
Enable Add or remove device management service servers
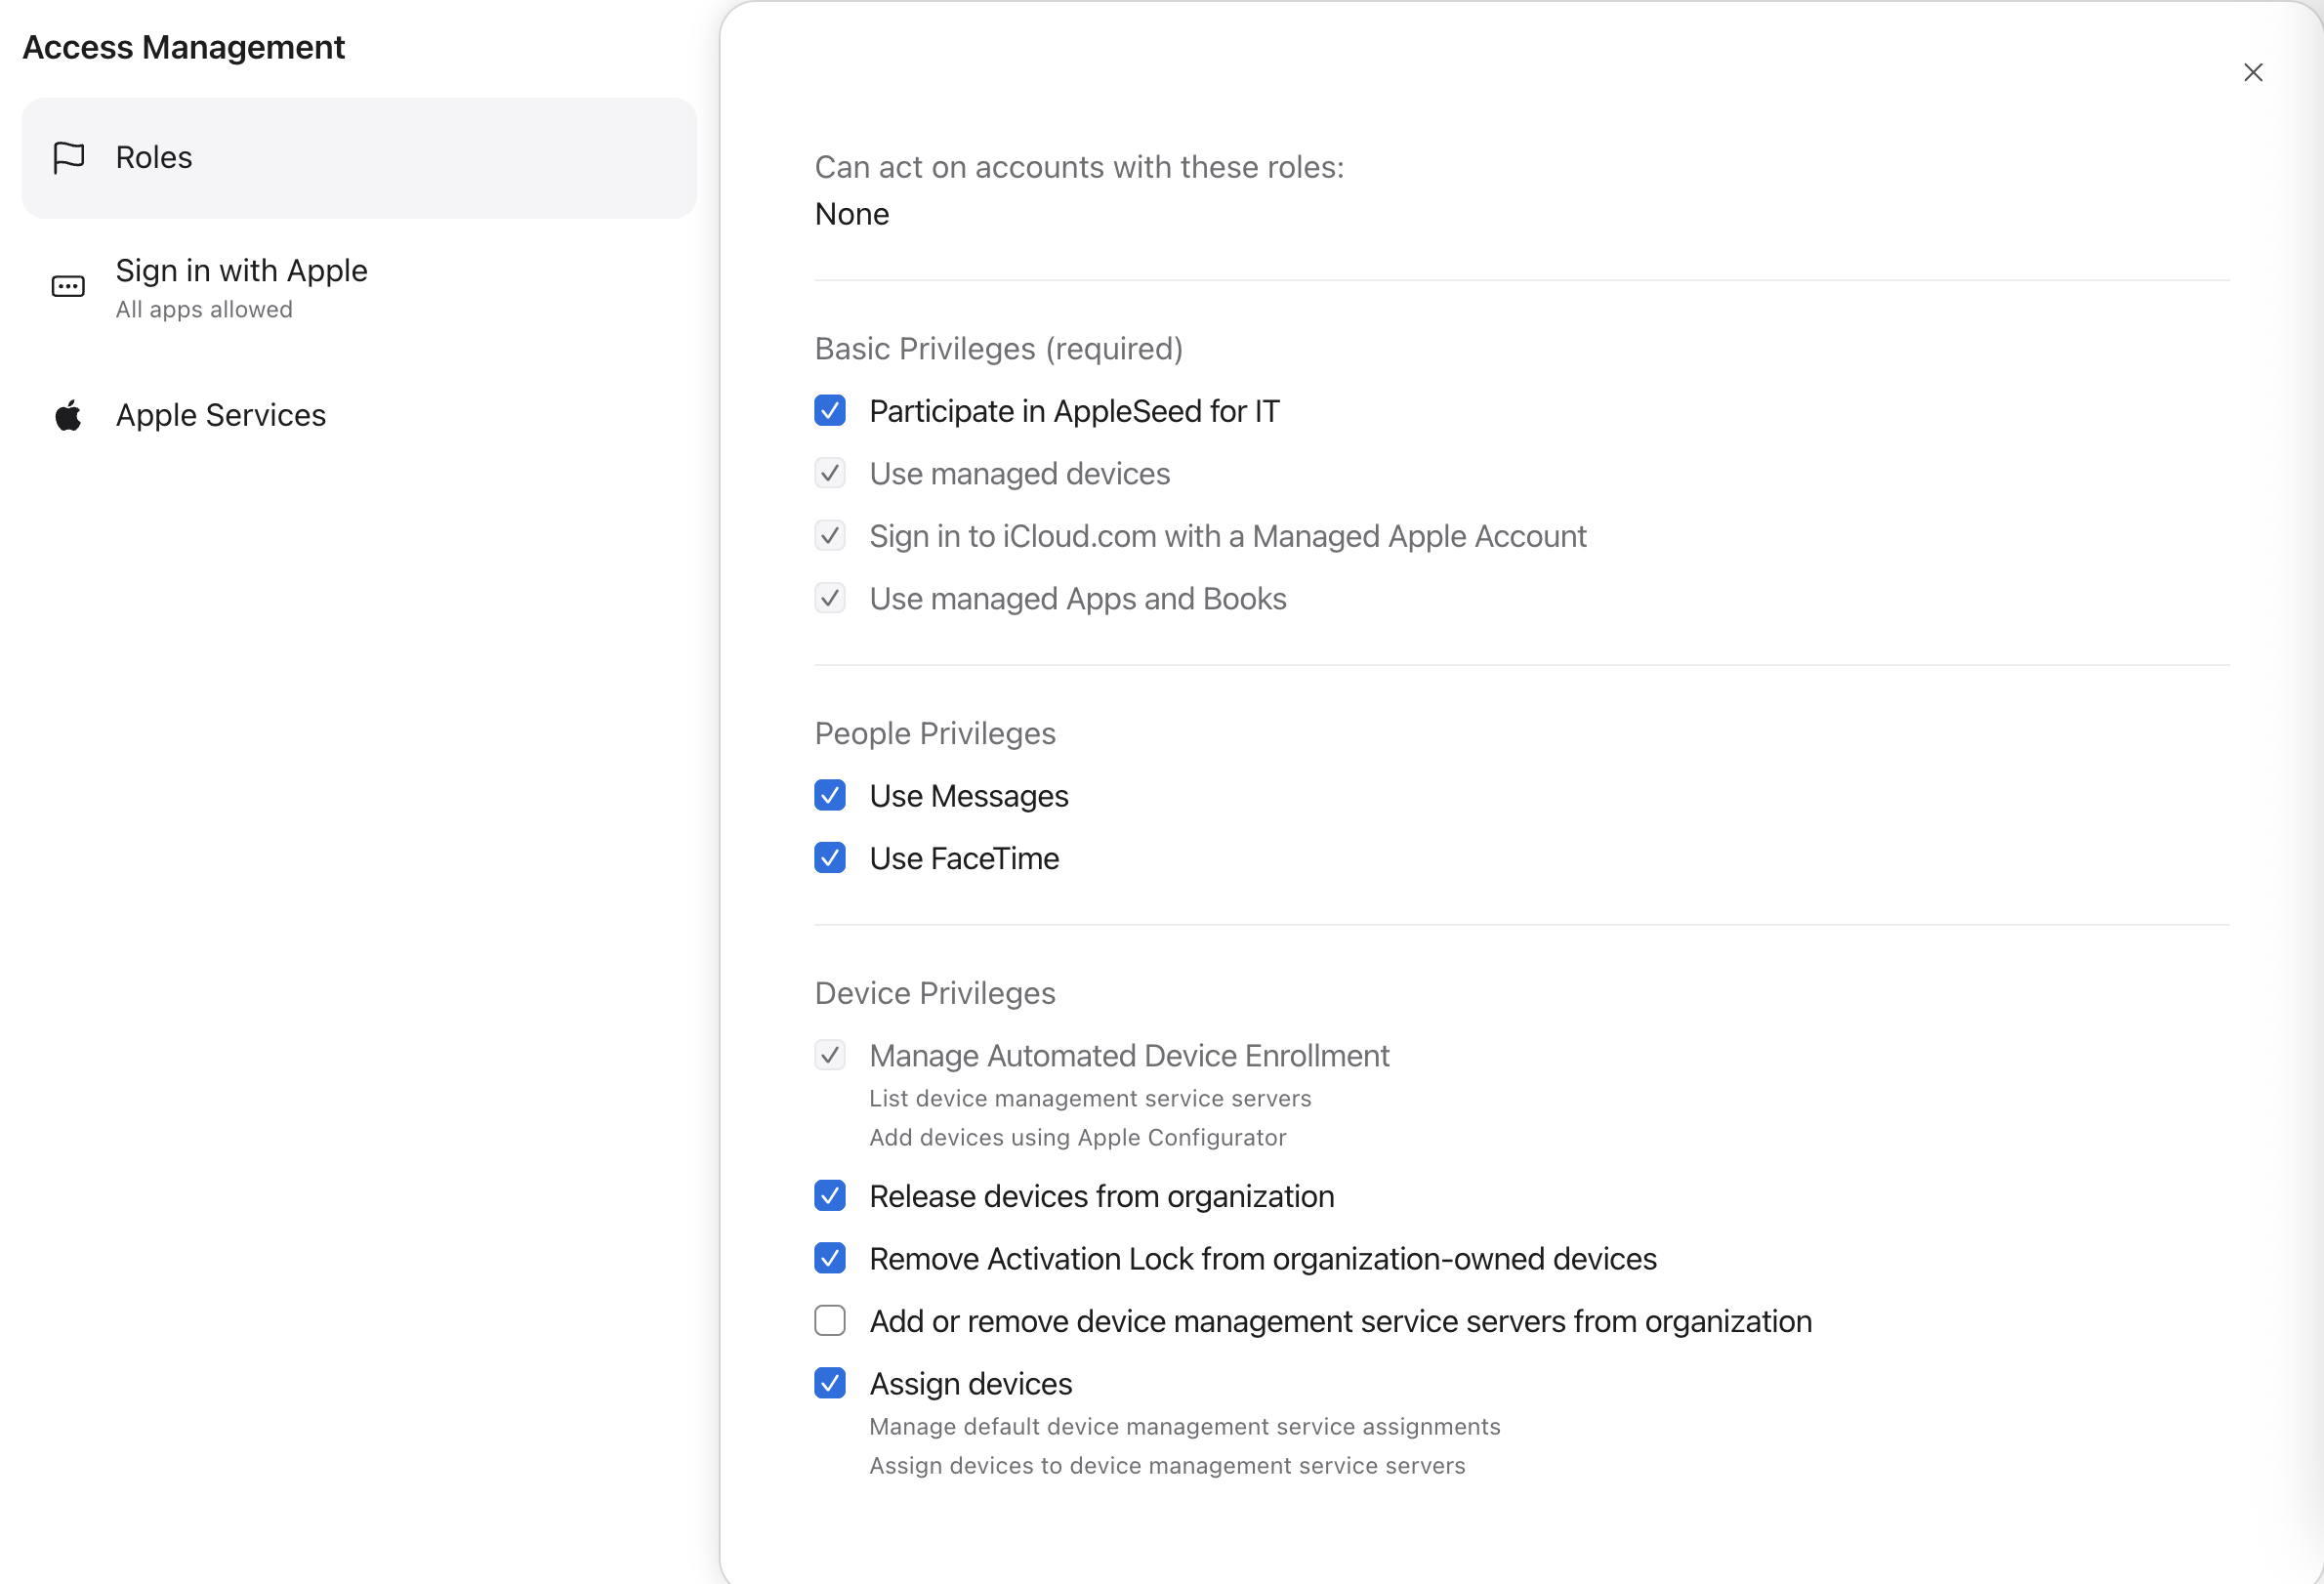click(830, 1321)
